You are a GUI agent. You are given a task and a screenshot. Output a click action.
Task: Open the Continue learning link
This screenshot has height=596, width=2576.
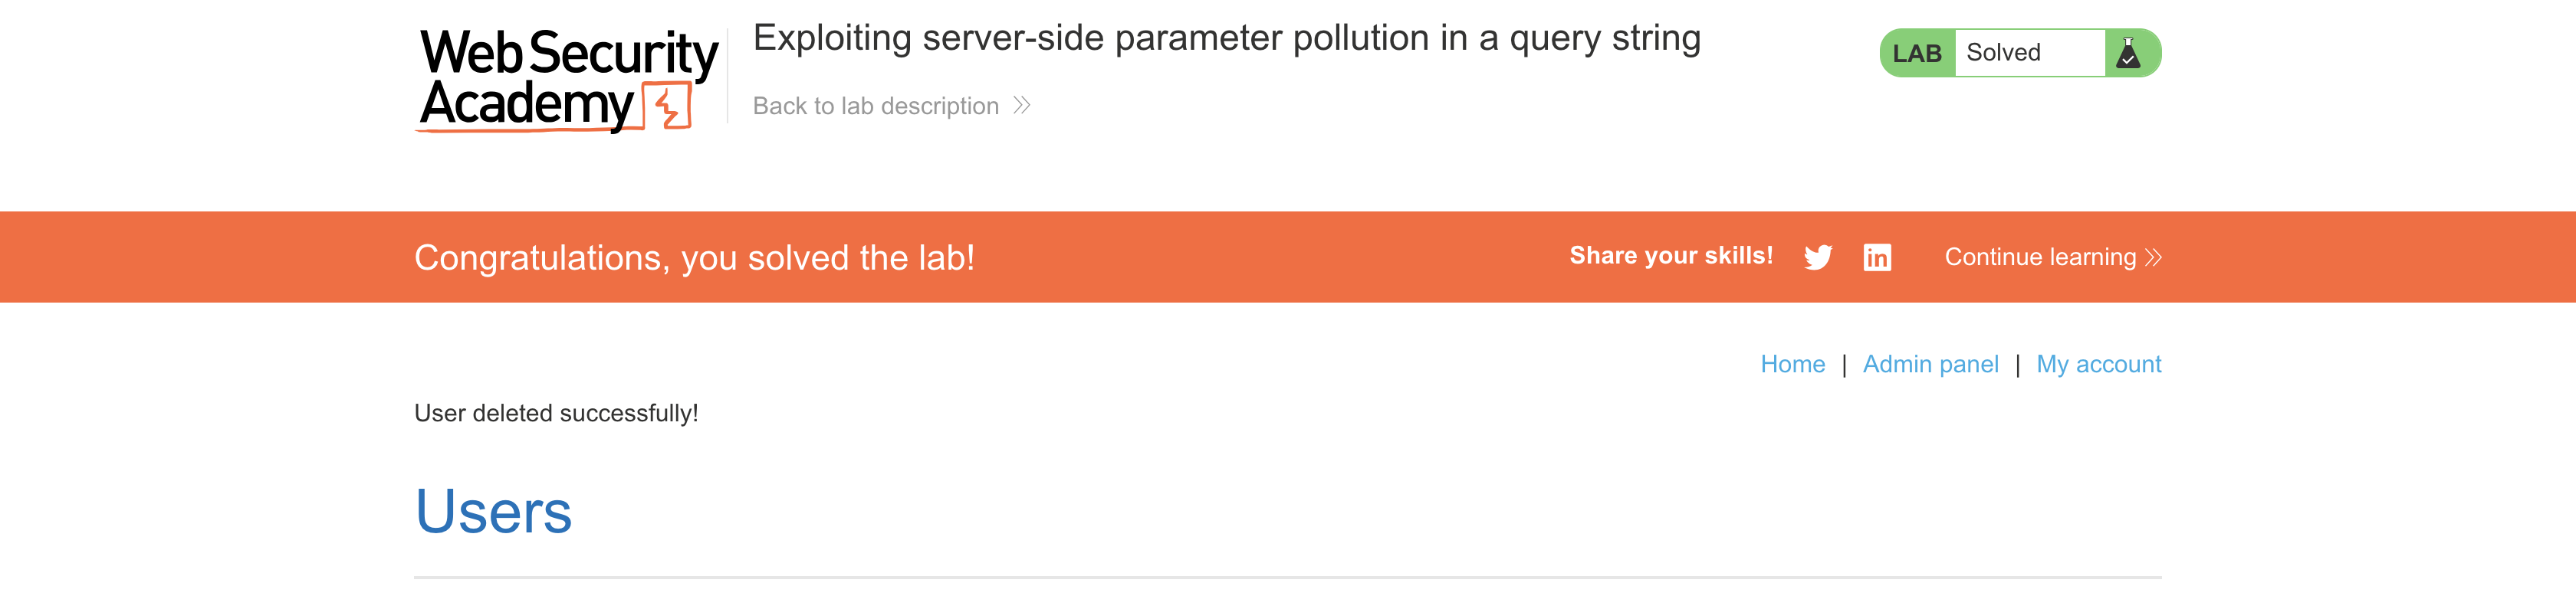(x=2039, y=257)
